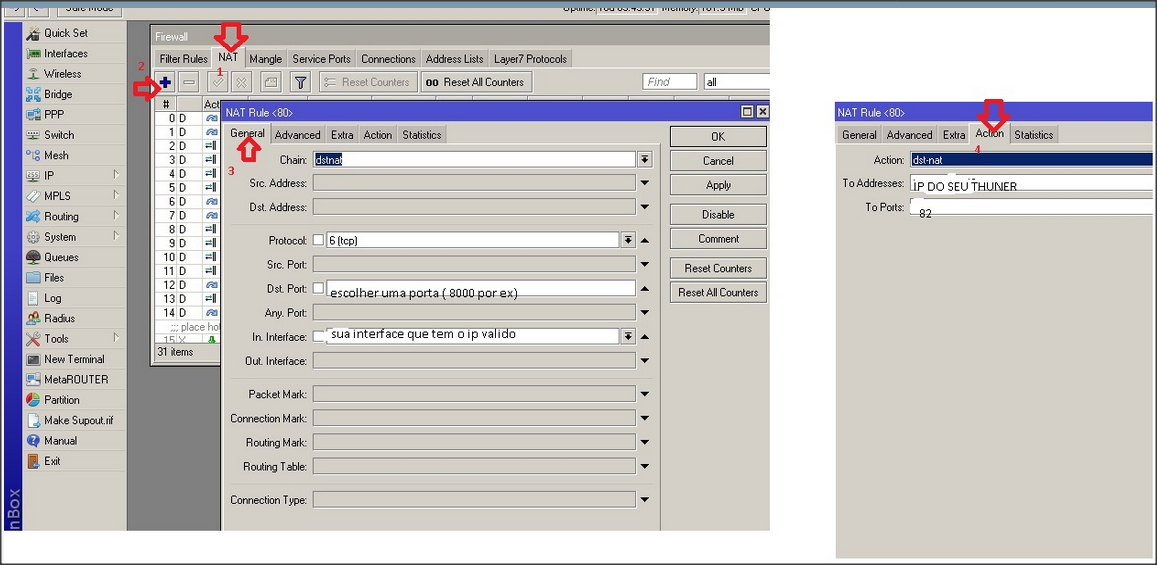The width and height of the screenshot is (1157, 565).
Task: Select Queues in the sidebar
Action: [x=60, y=257]
